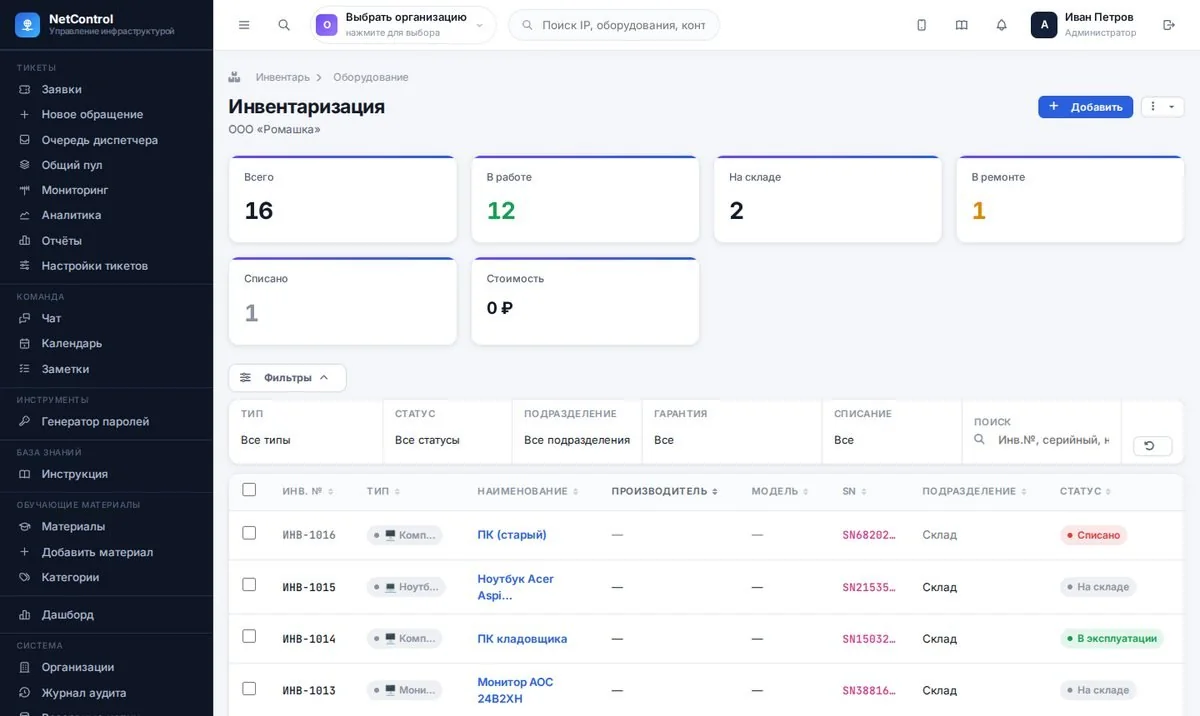Collapse the Фильтры panel
Image resolution: width=1200 pixels, height=716 pixels.
click(287, 378)
